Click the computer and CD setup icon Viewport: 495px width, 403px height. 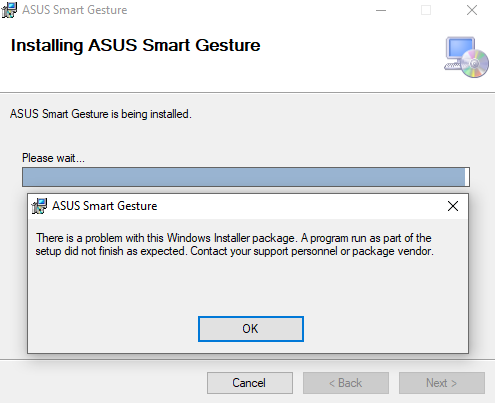pos(466,57)
